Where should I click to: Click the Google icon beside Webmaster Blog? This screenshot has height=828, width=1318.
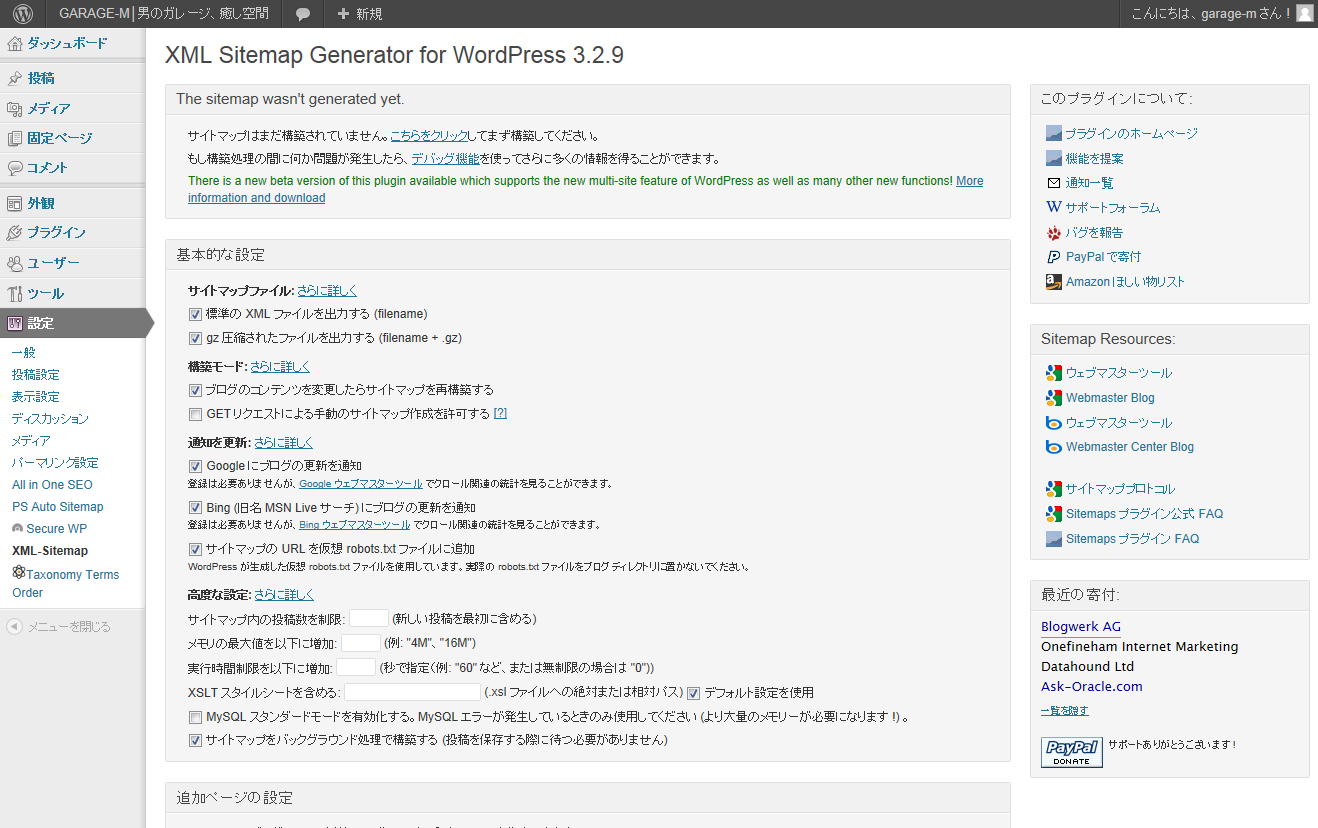tap(1054, 398)
